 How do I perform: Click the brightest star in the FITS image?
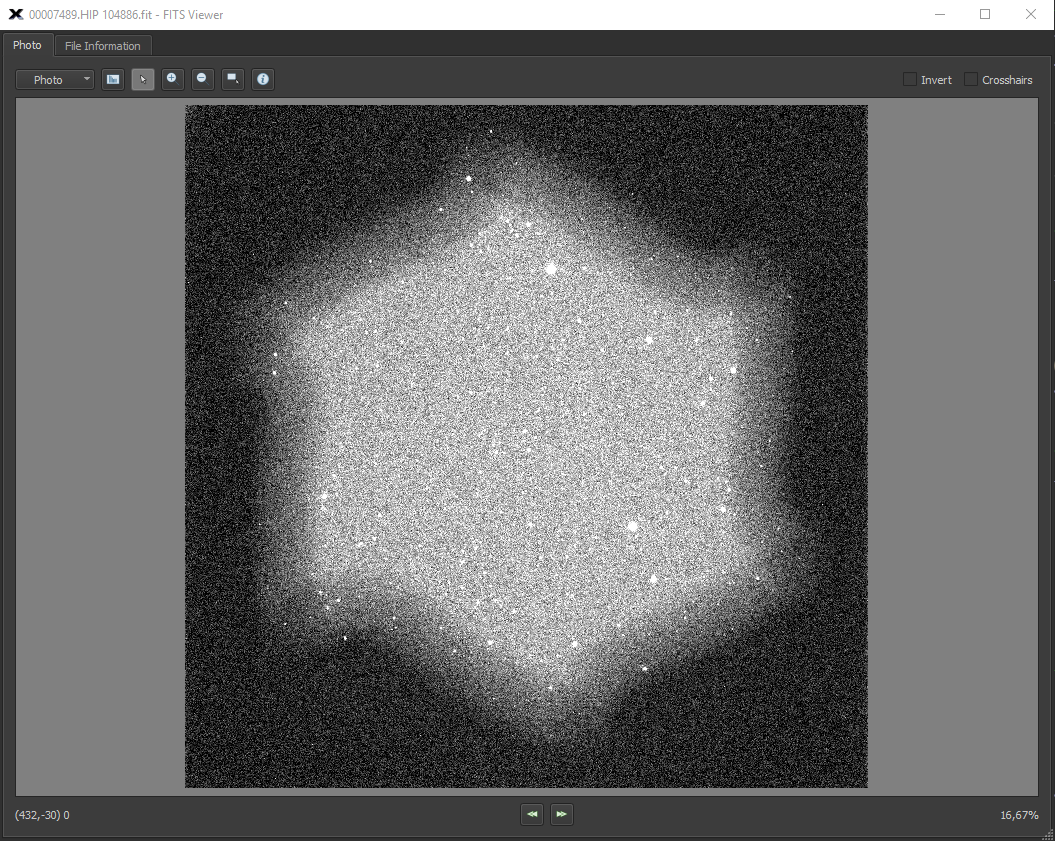[550, 268]
